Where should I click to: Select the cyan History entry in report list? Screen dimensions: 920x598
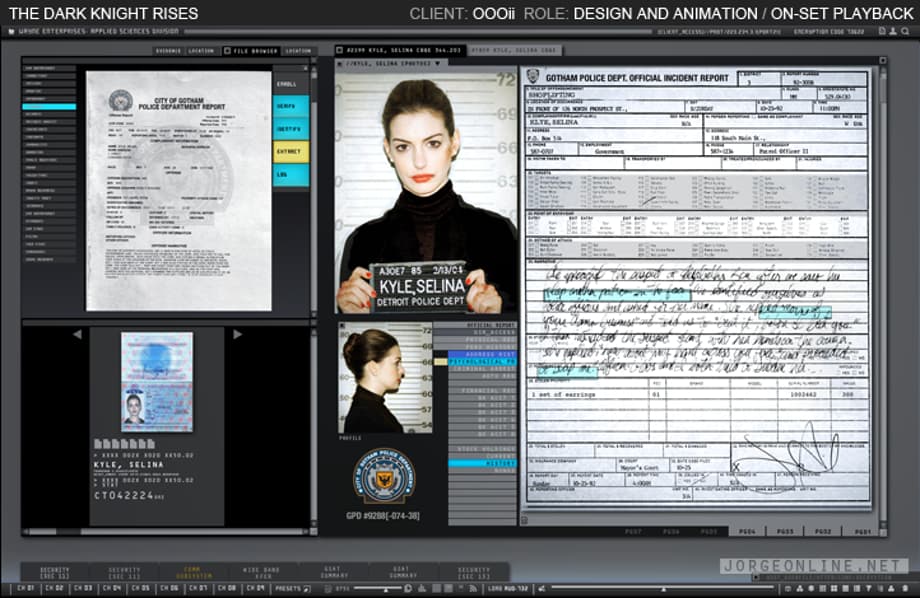(x=475, y=463)
